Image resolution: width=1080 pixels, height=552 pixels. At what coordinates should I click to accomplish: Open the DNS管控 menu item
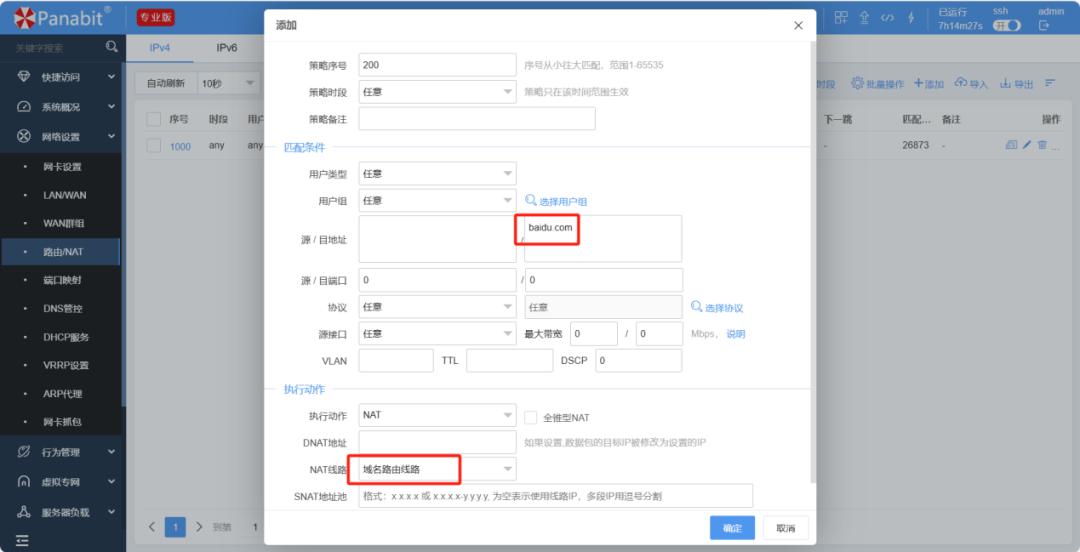coord(61,309)
